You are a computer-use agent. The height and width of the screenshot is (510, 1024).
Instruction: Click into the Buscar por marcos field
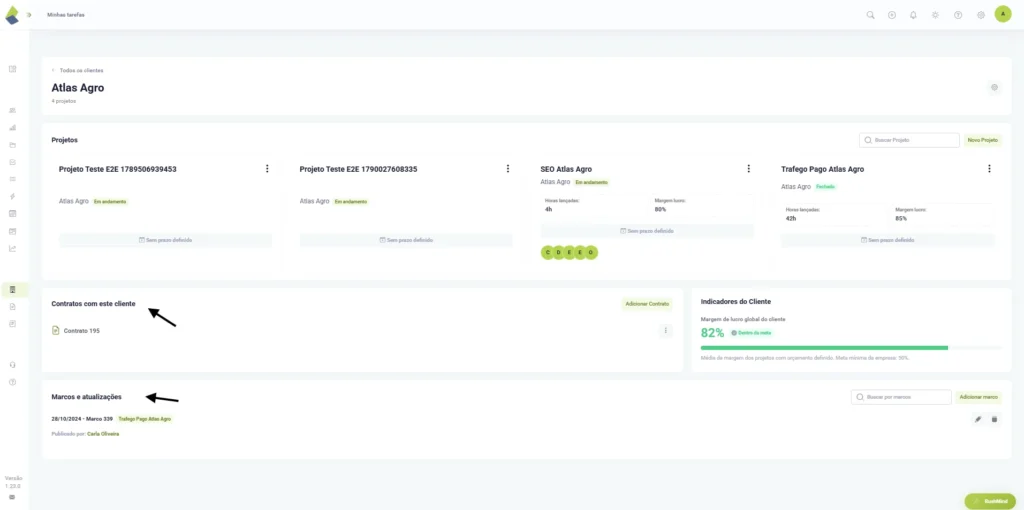pos(901,397)
